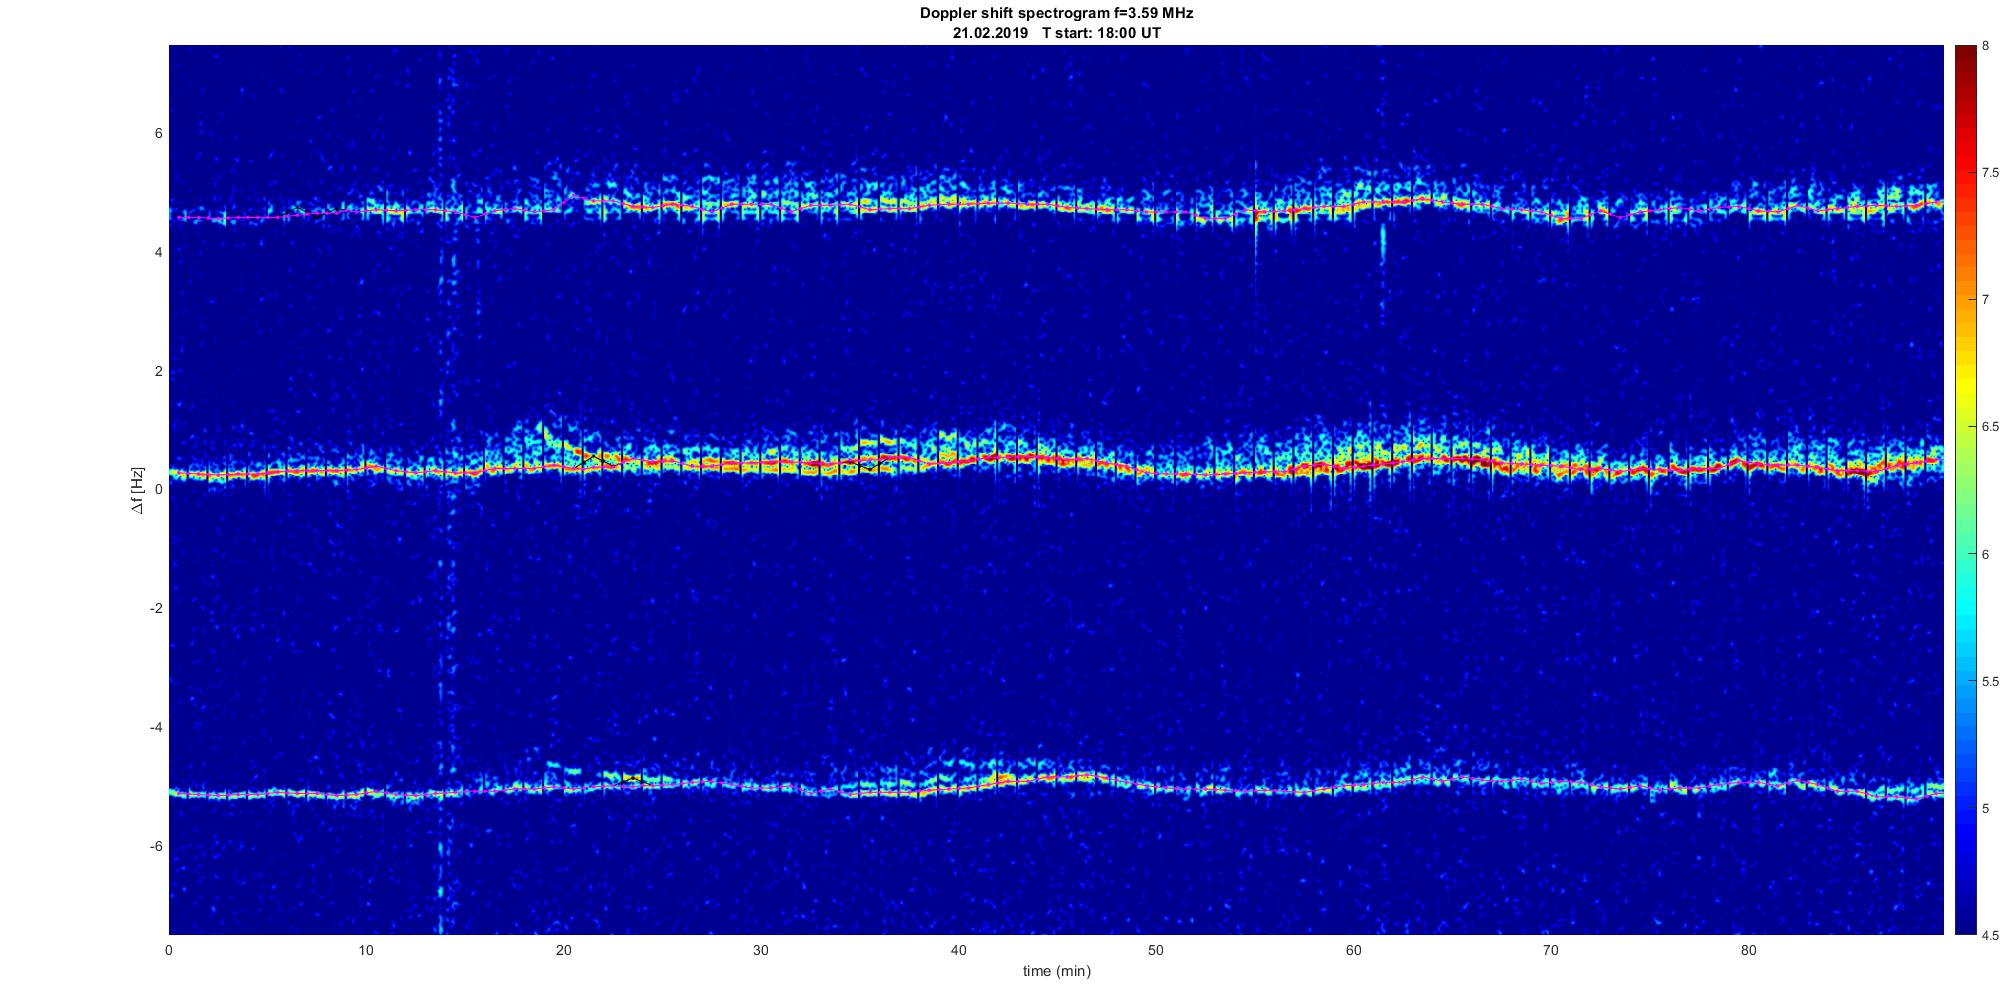
Task: Click the colorbar tick label '6.5'
Action: [1990, 427]
